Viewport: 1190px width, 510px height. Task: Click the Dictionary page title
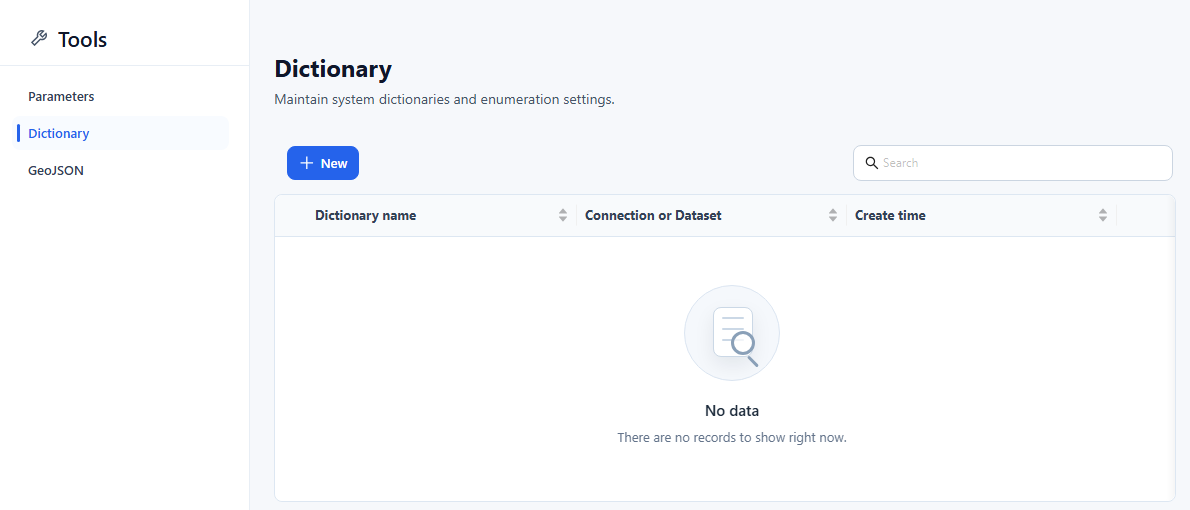pos(333,69)
